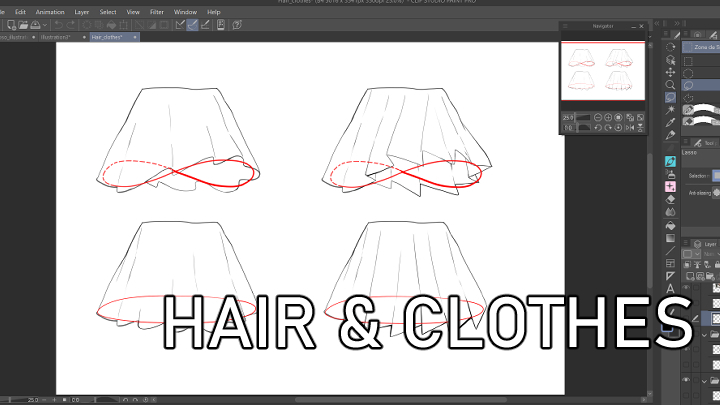Click the Redo arrow

tap(71, 25)
